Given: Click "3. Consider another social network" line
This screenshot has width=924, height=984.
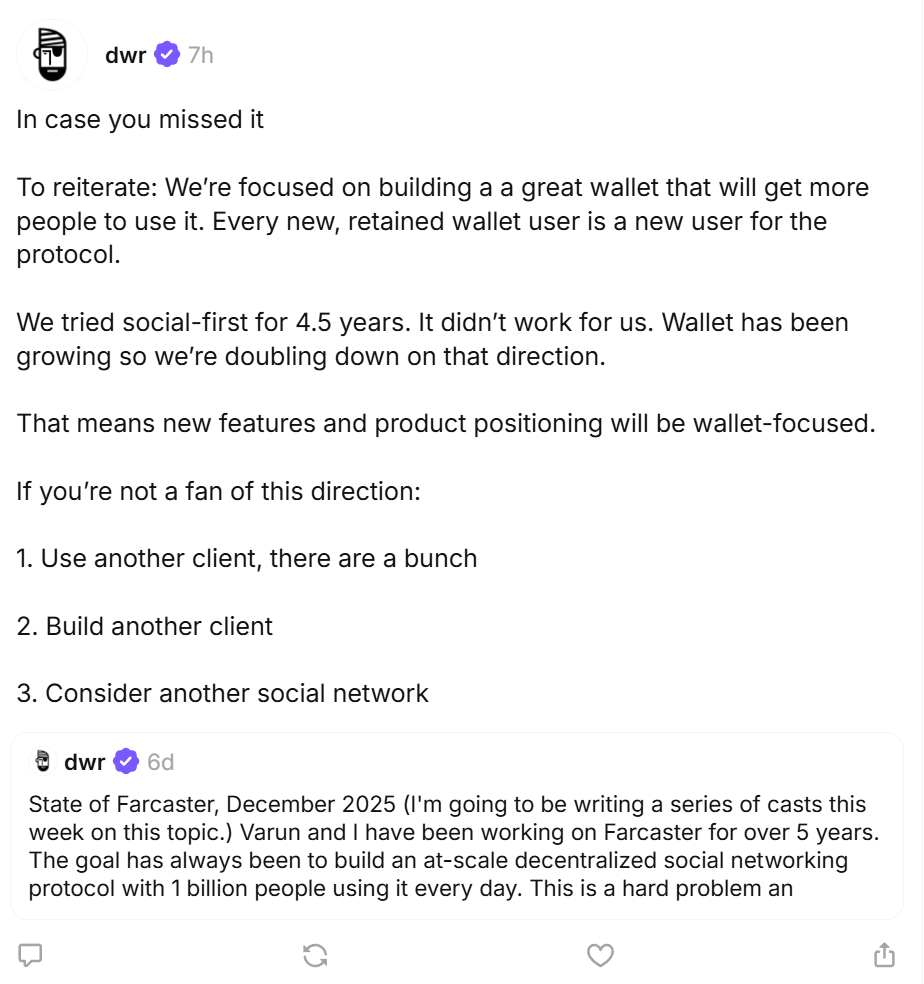Looking at the screenshot, I should 222,693.
